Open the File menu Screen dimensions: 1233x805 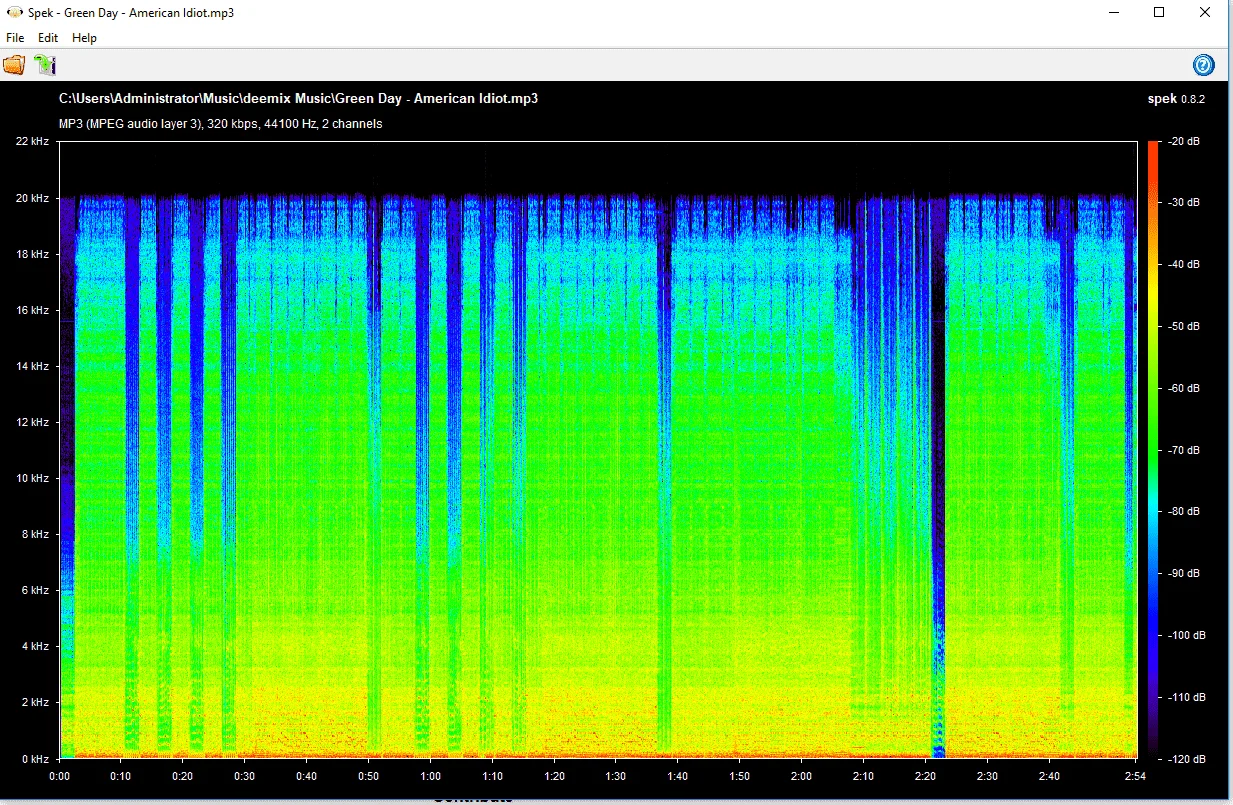(15, 37)
